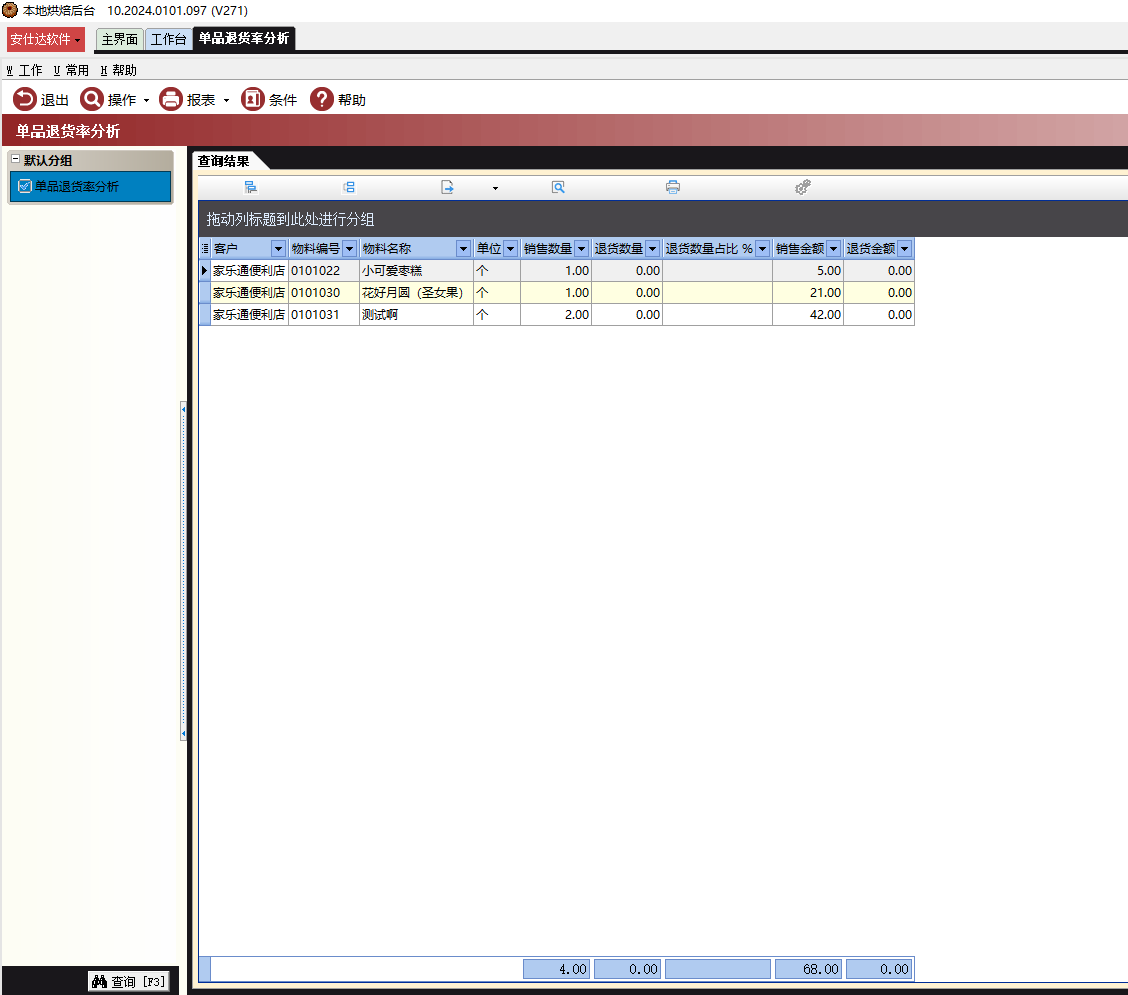Open the 物料编号 column filter dropdown
This screenshot has height=995, width=1128.
[350, 249]
